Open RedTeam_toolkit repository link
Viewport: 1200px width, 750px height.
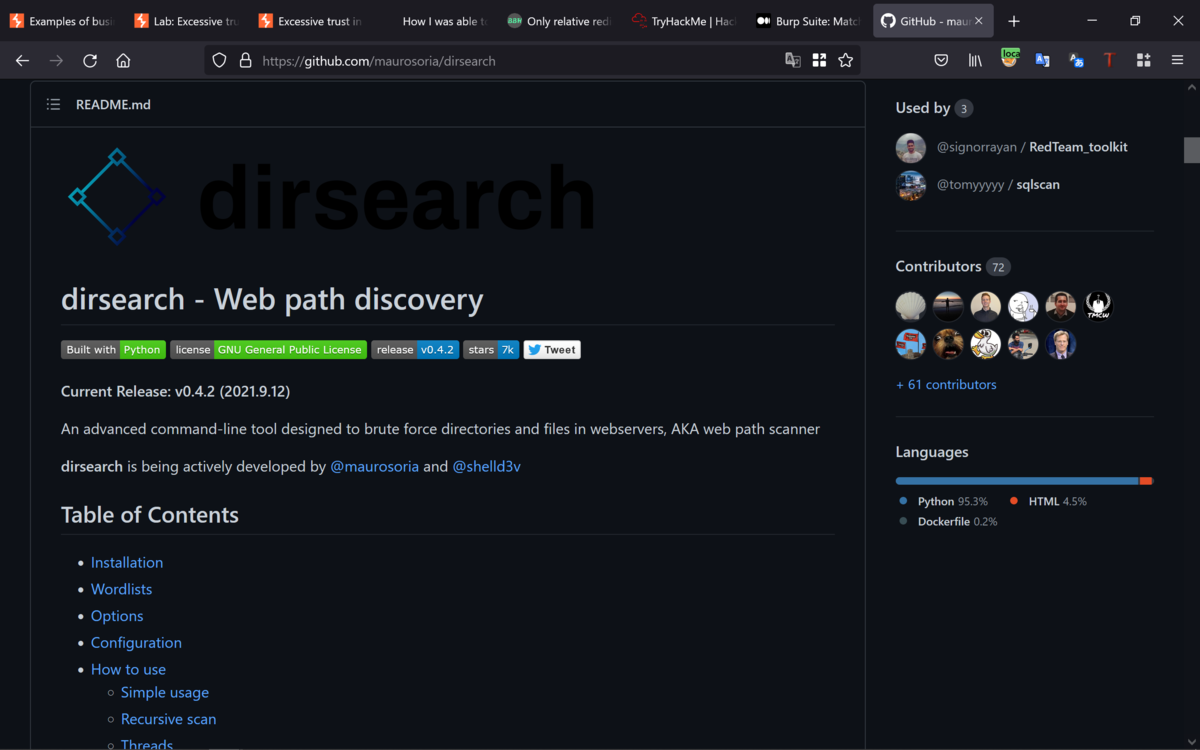(1078, 147)
